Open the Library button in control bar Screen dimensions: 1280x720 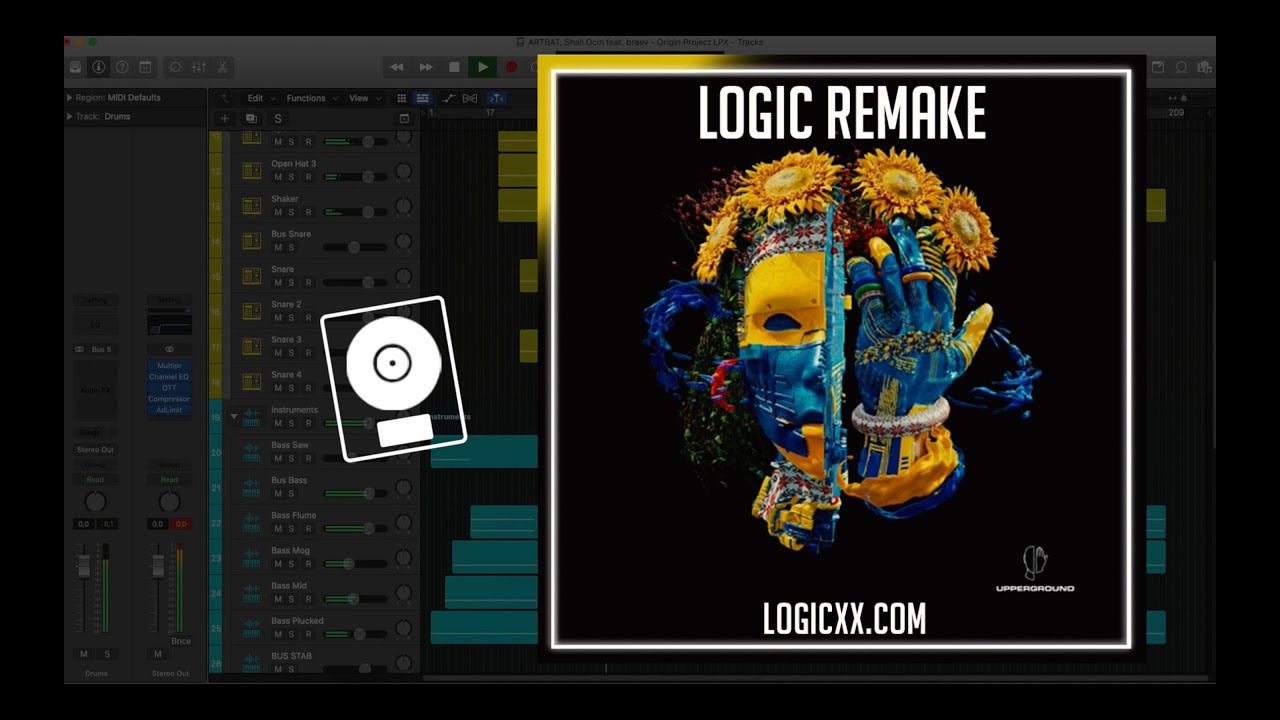(75, 67)
